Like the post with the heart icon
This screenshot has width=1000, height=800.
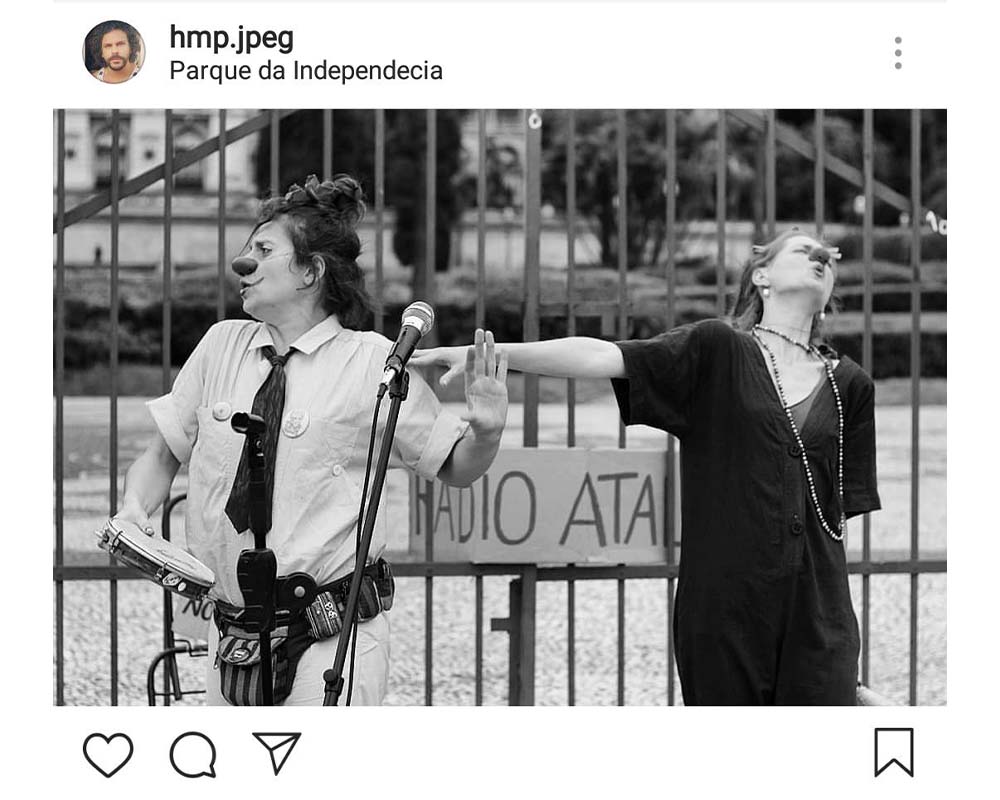pos(108,755)
